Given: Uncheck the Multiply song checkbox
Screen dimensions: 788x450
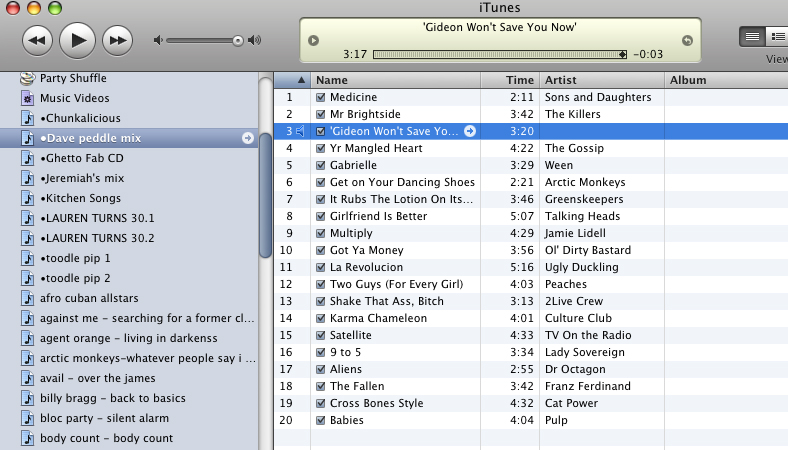Looking at the screenshot, I should pyautogui.click(x=321, y=233).
